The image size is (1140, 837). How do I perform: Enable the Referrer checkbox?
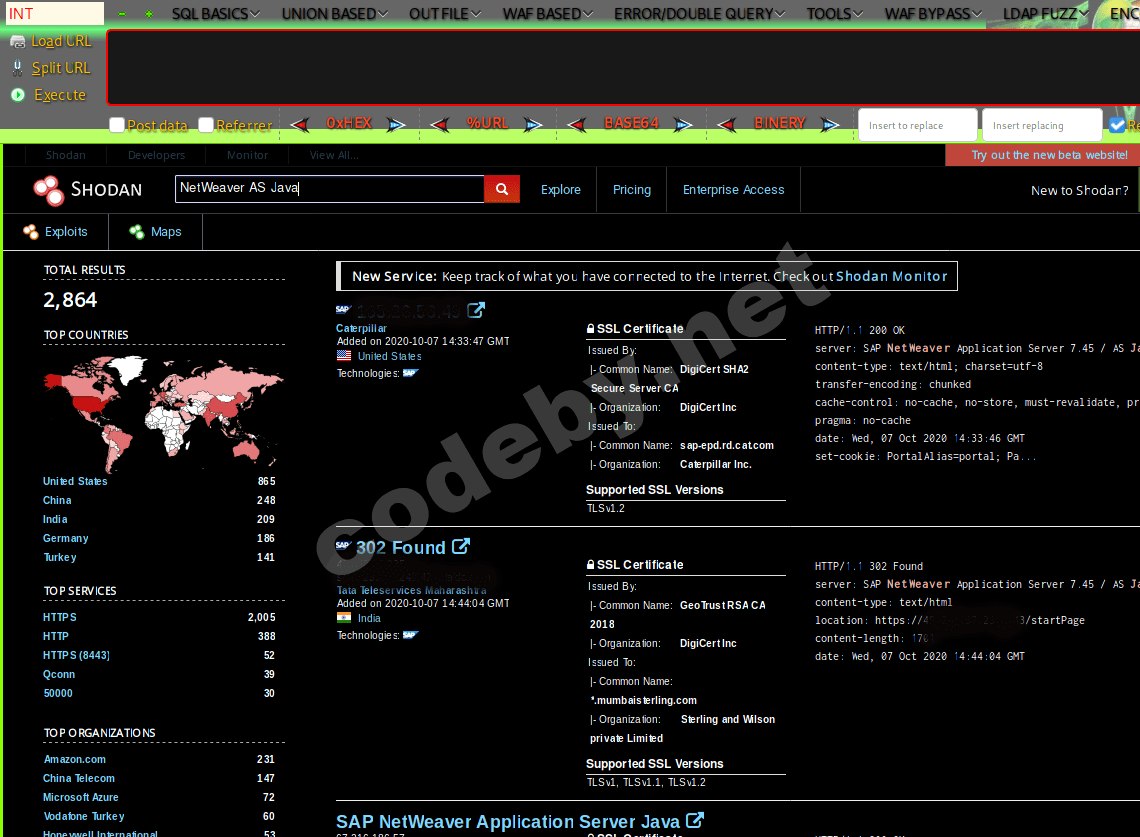pos(206,124)
